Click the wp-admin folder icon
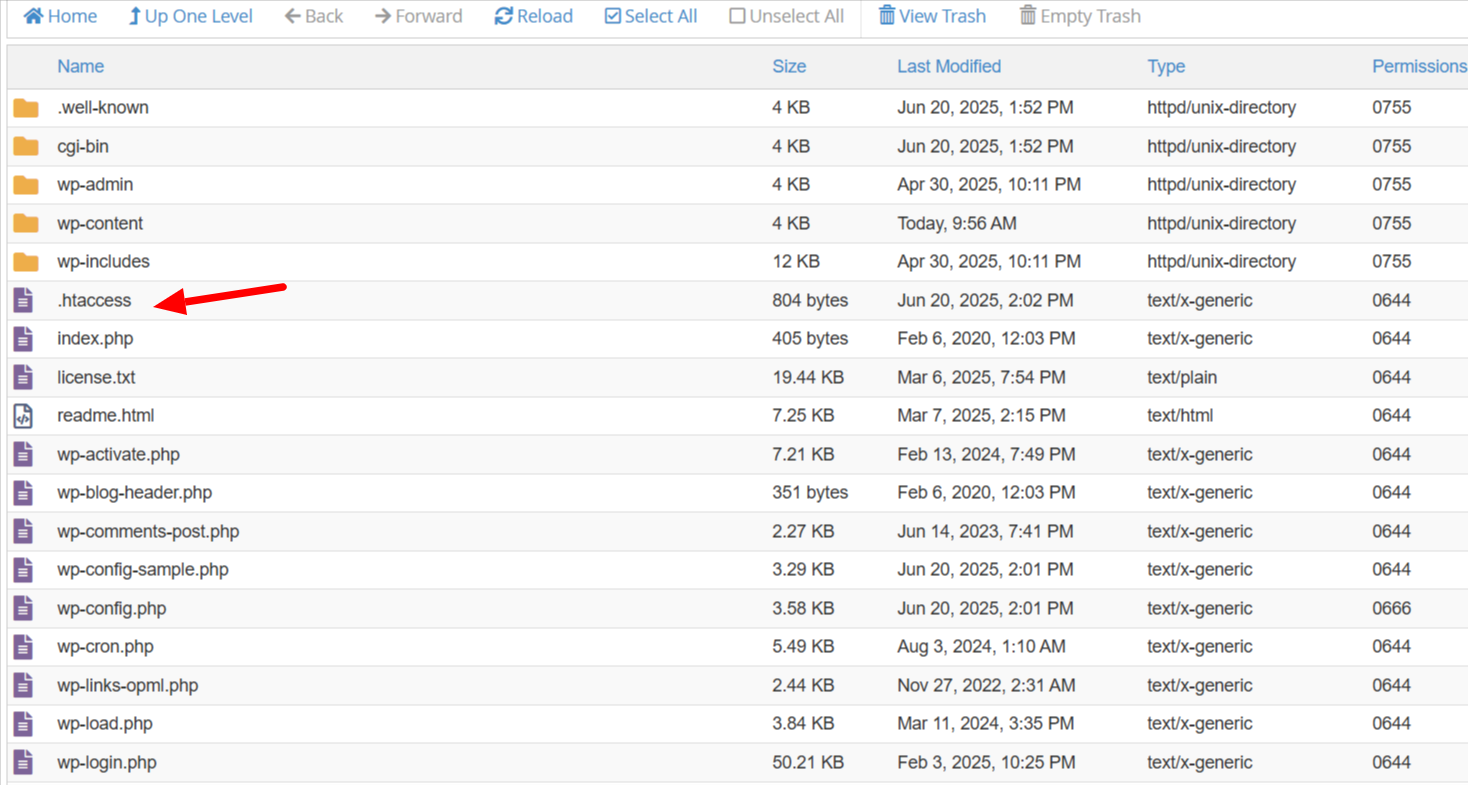 coord(26,185)
